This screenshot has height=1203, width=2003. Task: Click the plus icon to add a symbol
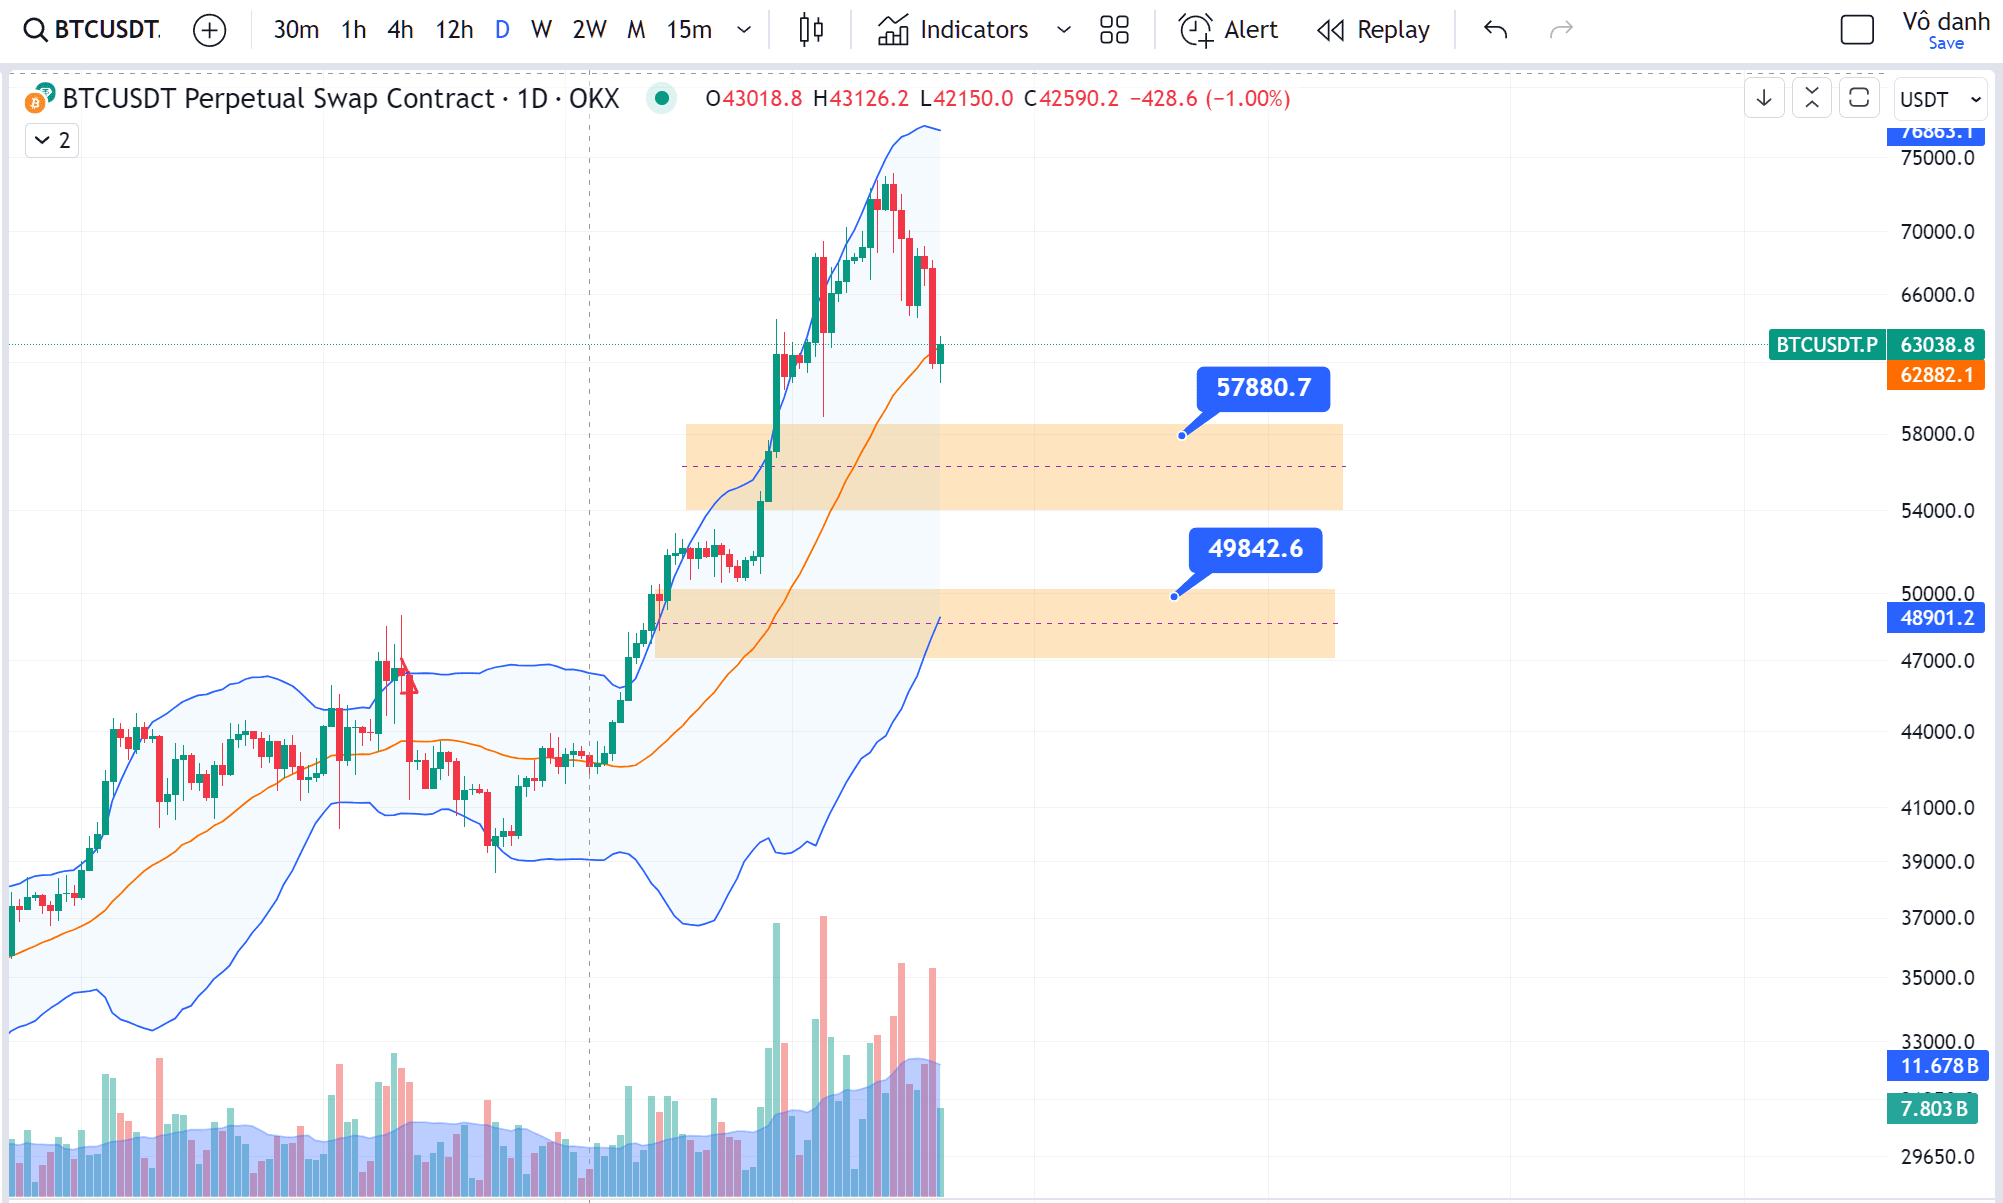coord(209,30)
